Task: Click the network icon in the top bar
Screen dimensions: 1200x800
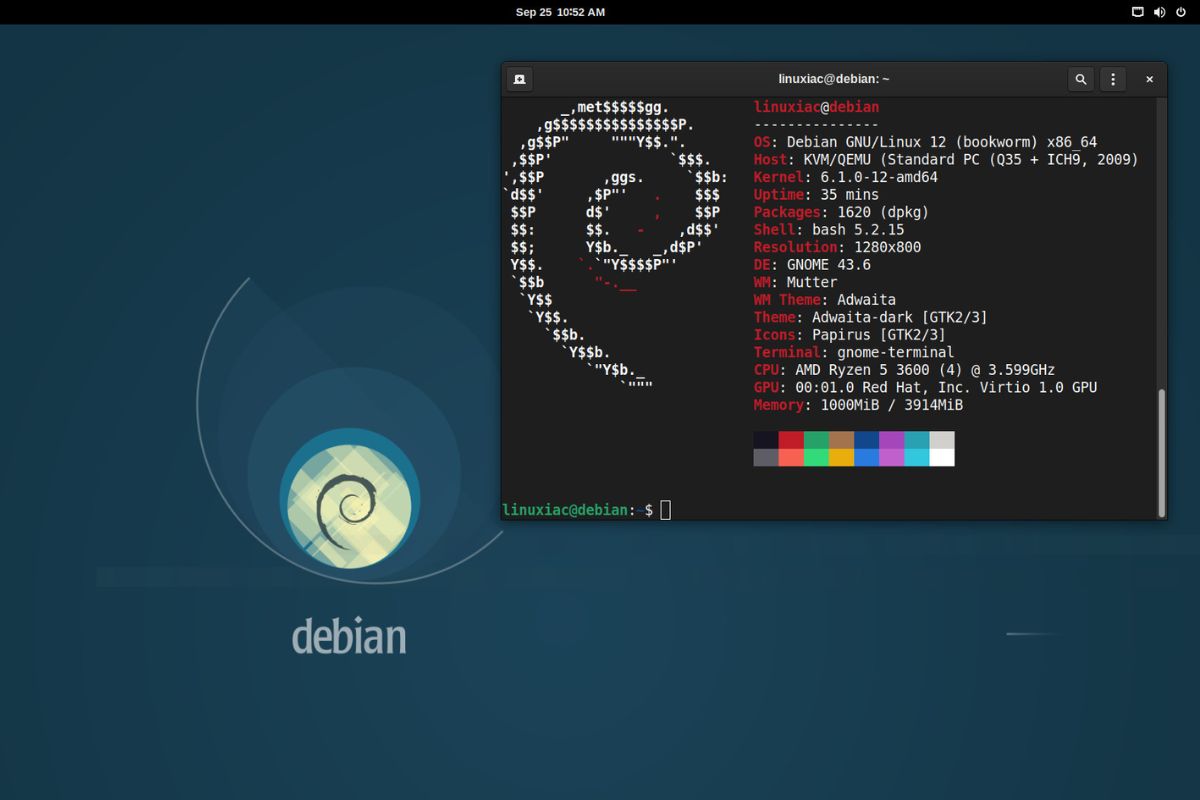Action: click(x=1137, y=12)
